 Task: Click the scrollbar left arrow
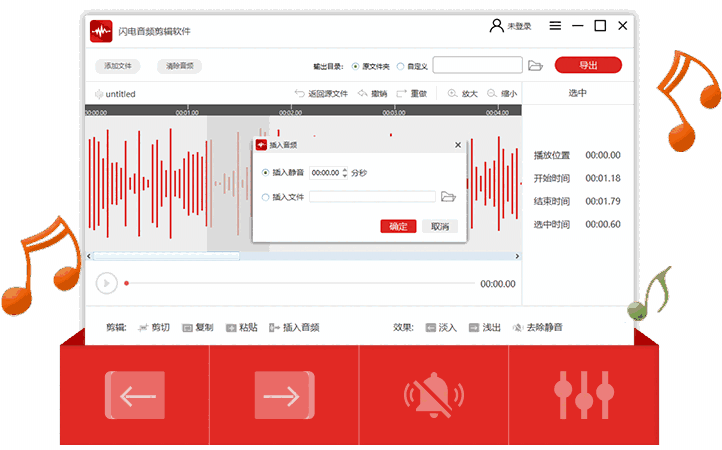[x=89, y=256]
